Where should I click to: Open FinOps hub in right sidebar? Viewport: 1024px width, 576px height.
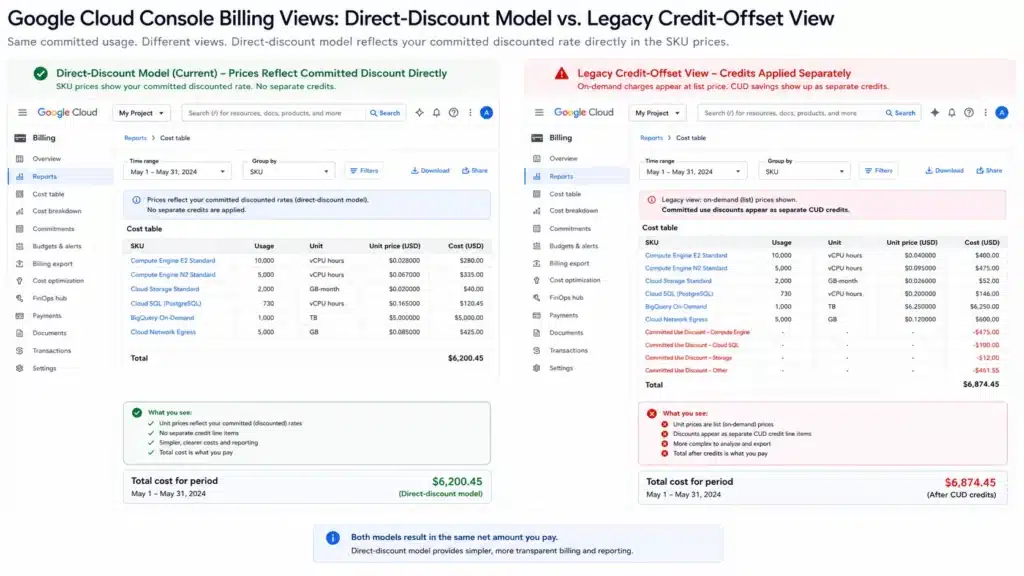(566, 298)
